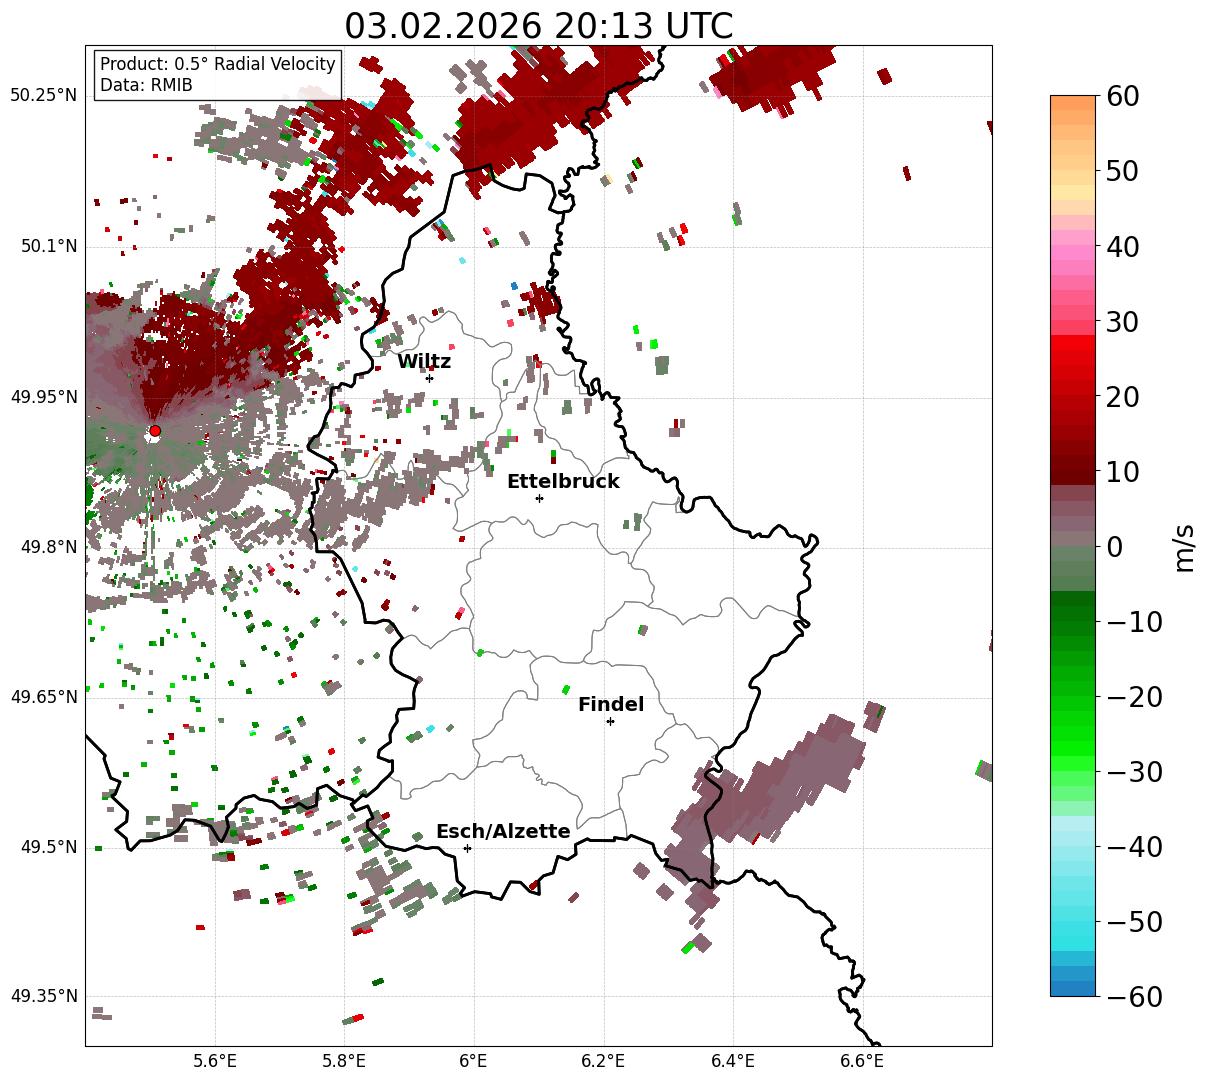Click the Findel city label
This screenshot has height=1081, width=1207.
611,705
